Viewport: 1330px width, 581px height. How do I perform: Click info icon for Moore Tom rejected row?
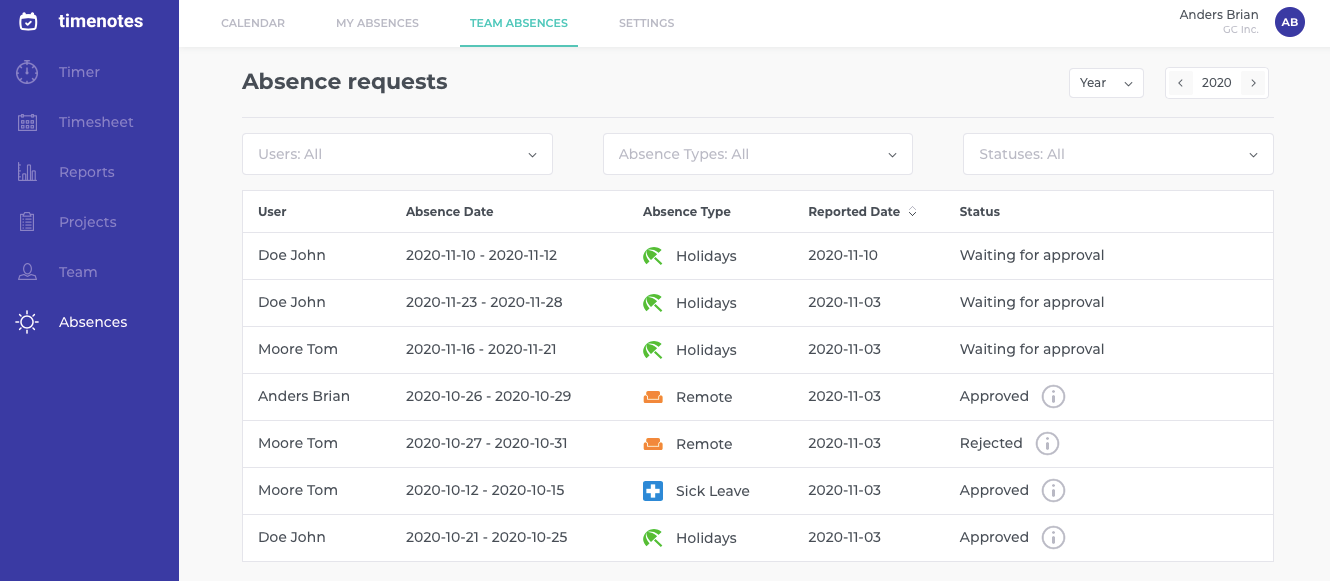(x=1047, y=443)
